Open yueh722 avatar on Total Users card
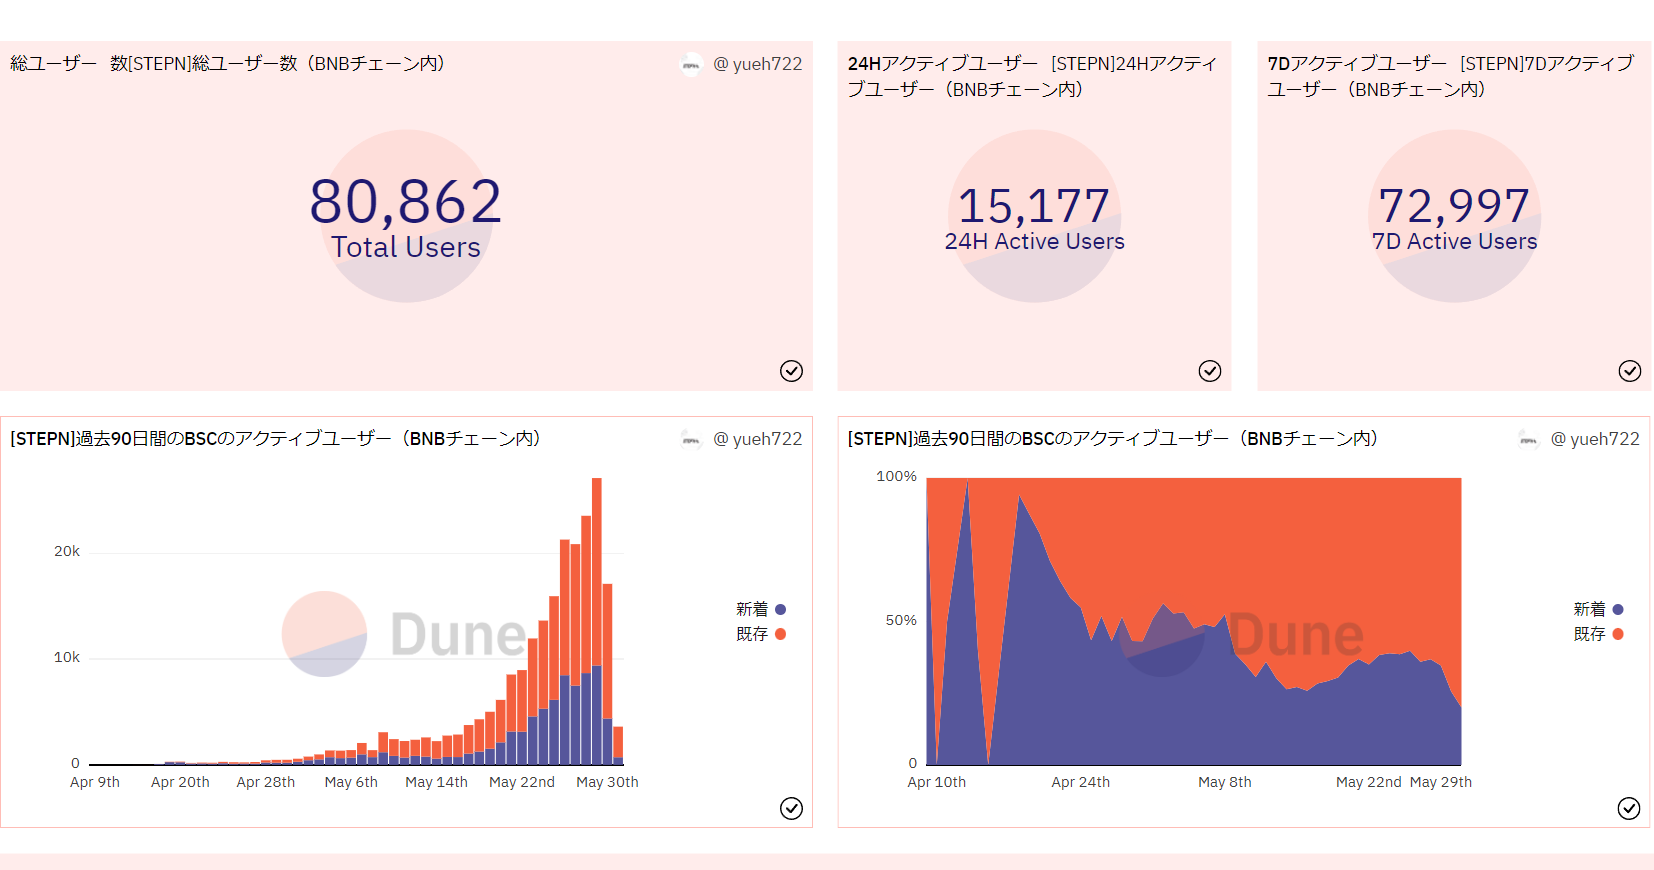This screenshot has width=1654, height=870. pyautogui.click(x=692, y=65)
